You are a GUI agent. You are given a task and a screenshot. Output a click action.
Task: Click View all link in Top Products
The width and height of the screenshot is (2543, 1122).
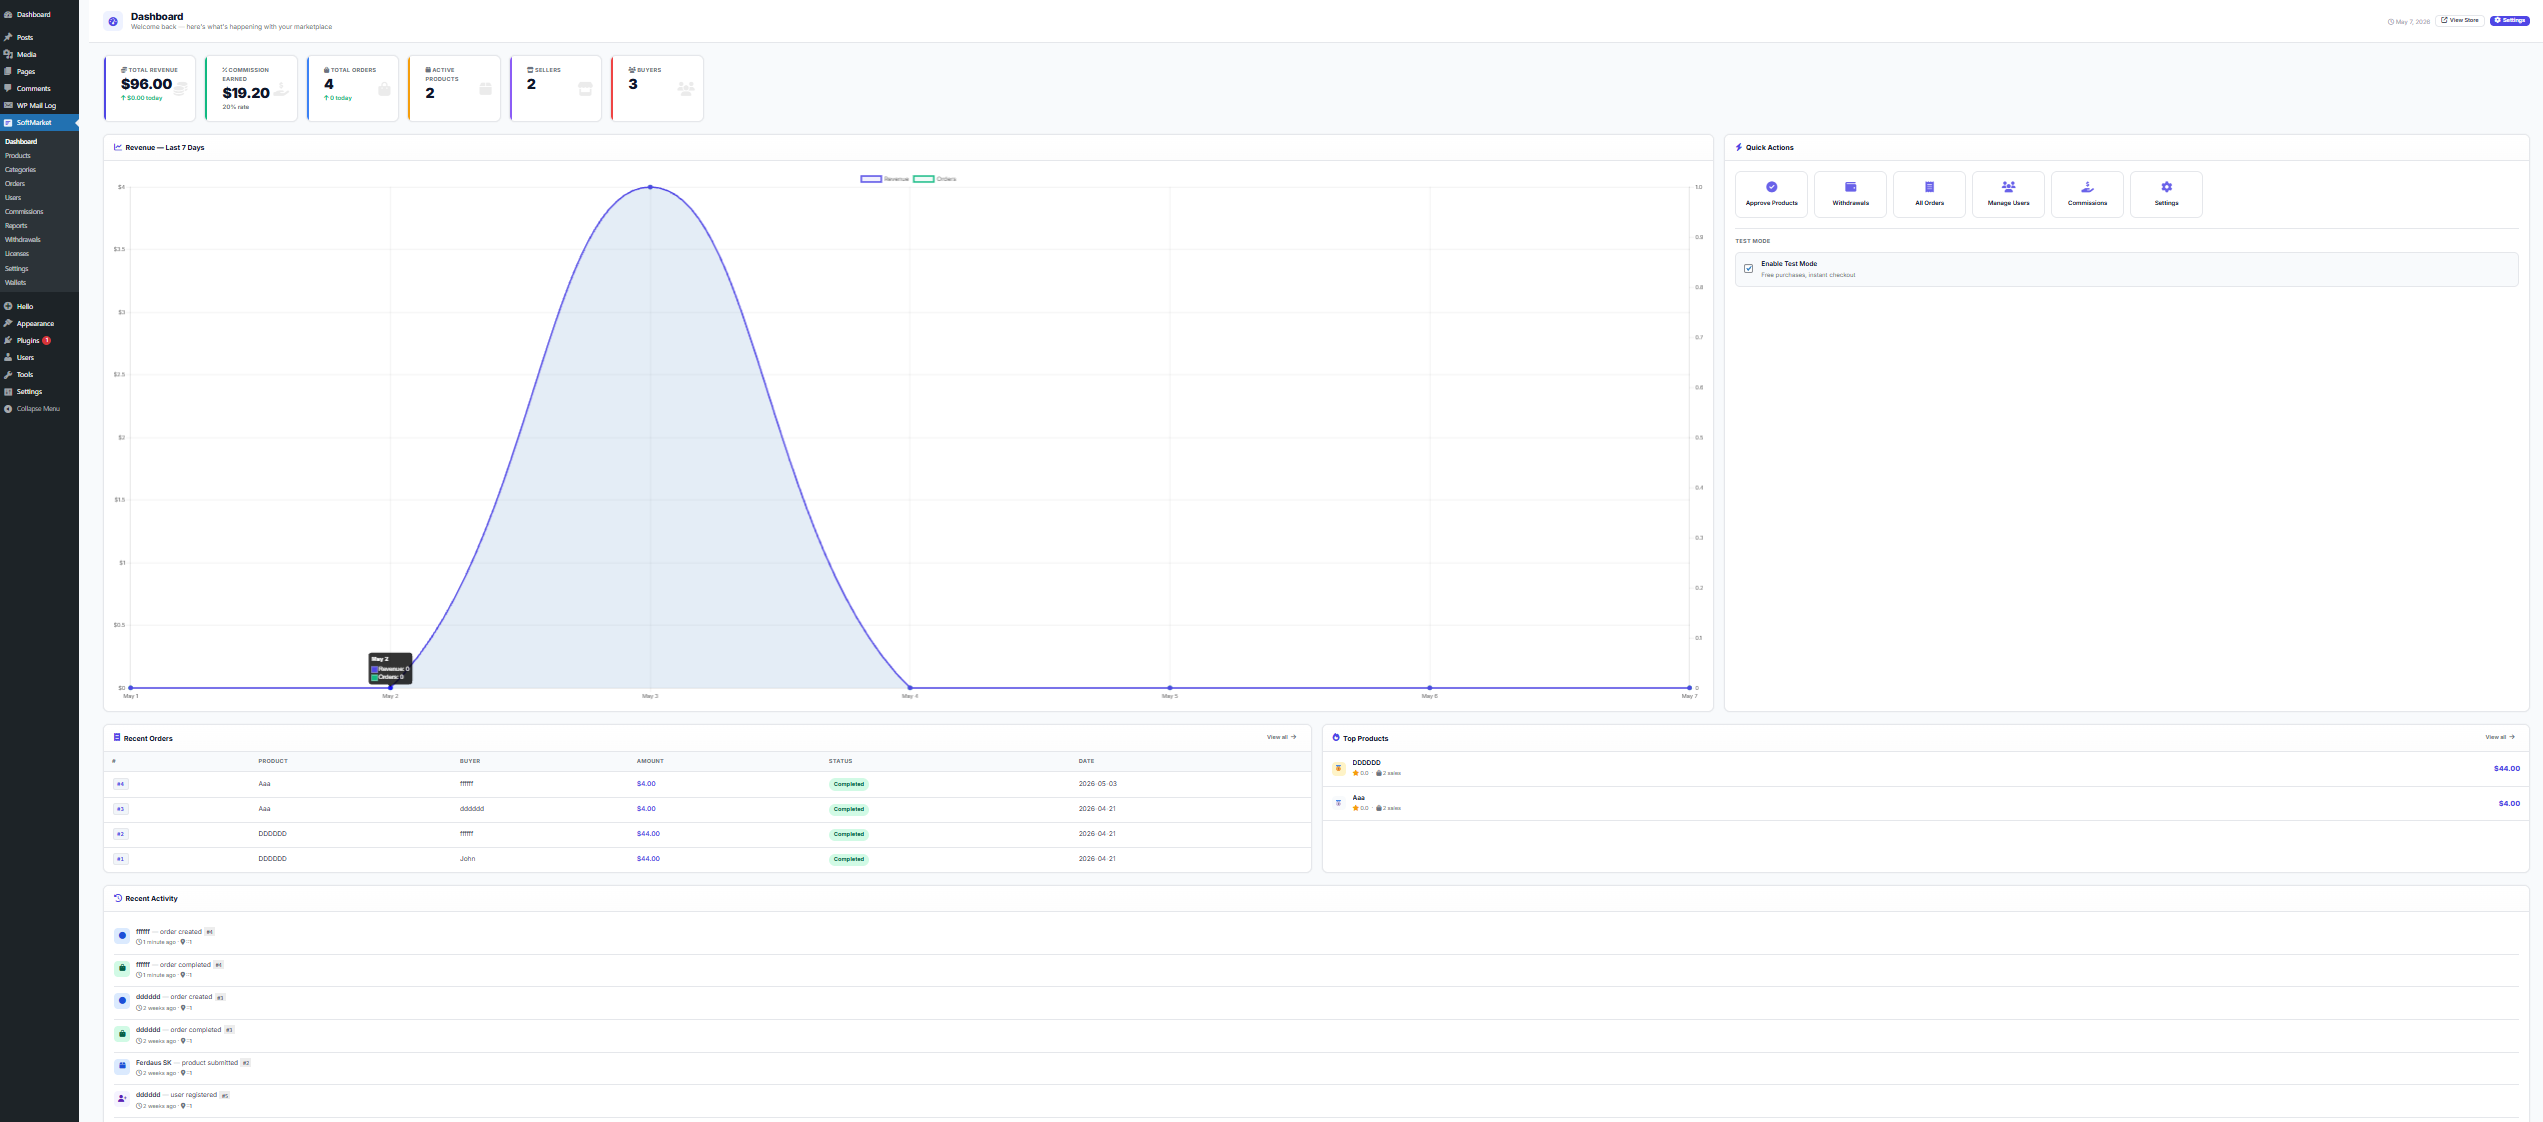(x=2500, y=737)
